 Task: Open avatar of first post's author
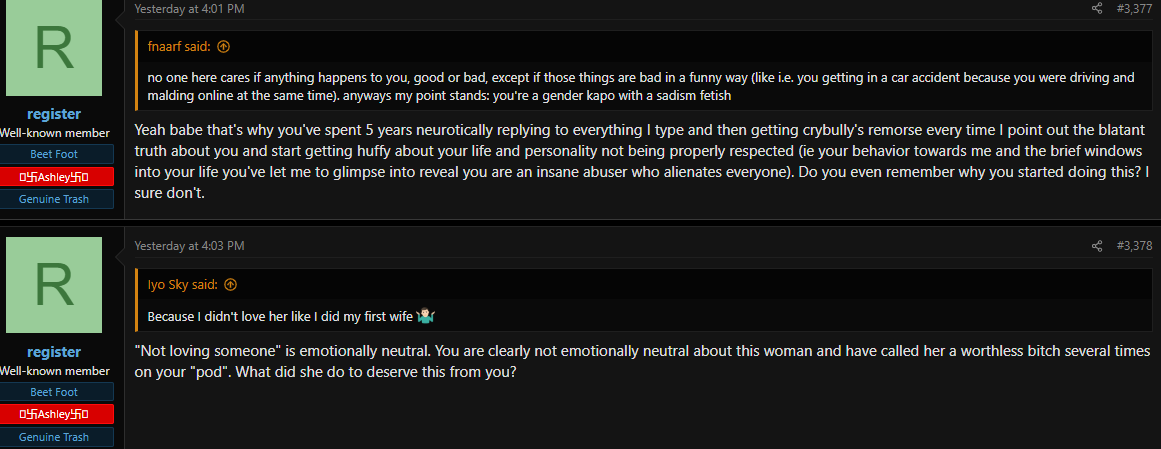[53, 47]
